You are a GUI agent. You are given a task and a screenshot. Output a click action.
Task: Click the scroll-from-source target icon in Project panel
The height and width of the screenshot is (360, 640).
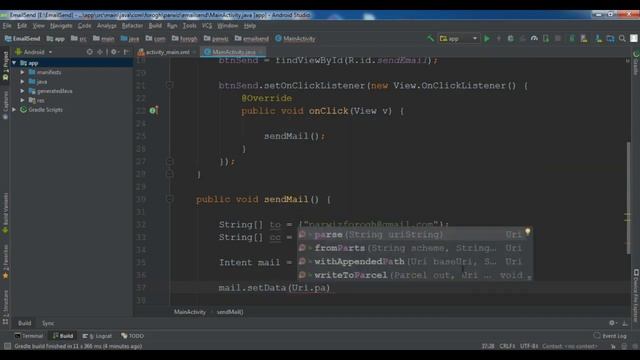(x=89, y=52)
